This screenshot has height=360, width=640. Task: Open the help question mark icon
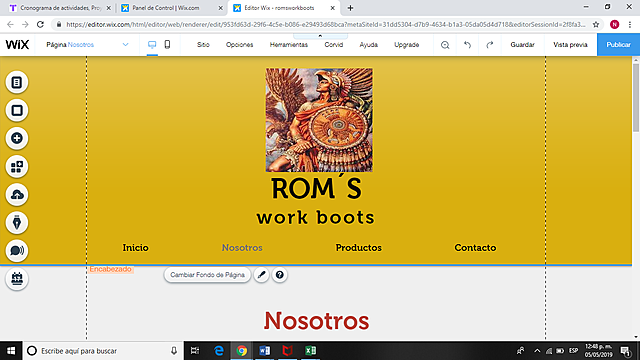[280, 275]
